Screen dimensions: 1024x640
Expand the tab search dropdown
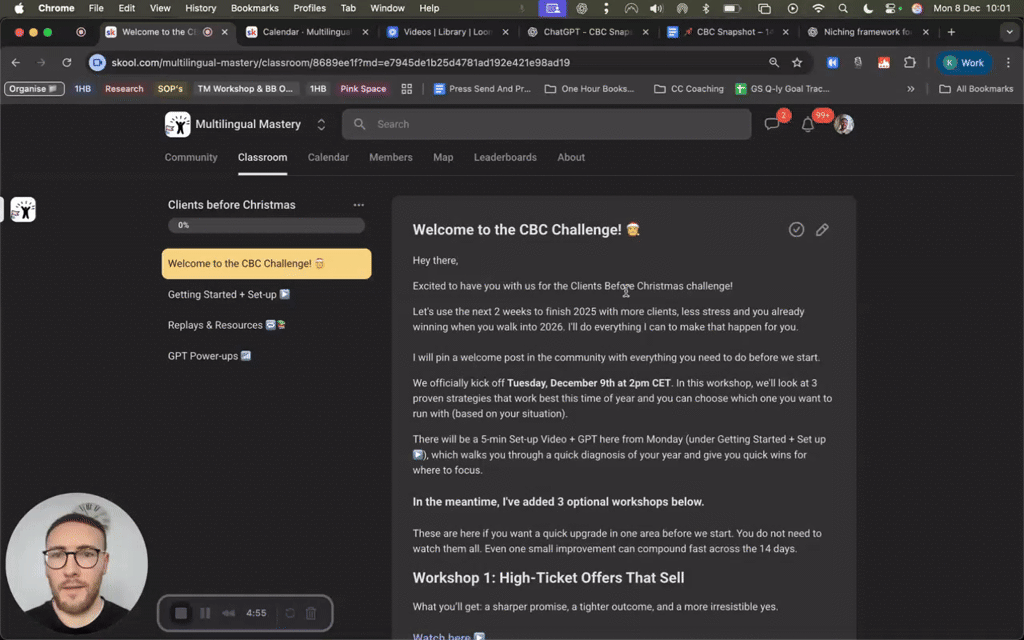point(1010,32)
